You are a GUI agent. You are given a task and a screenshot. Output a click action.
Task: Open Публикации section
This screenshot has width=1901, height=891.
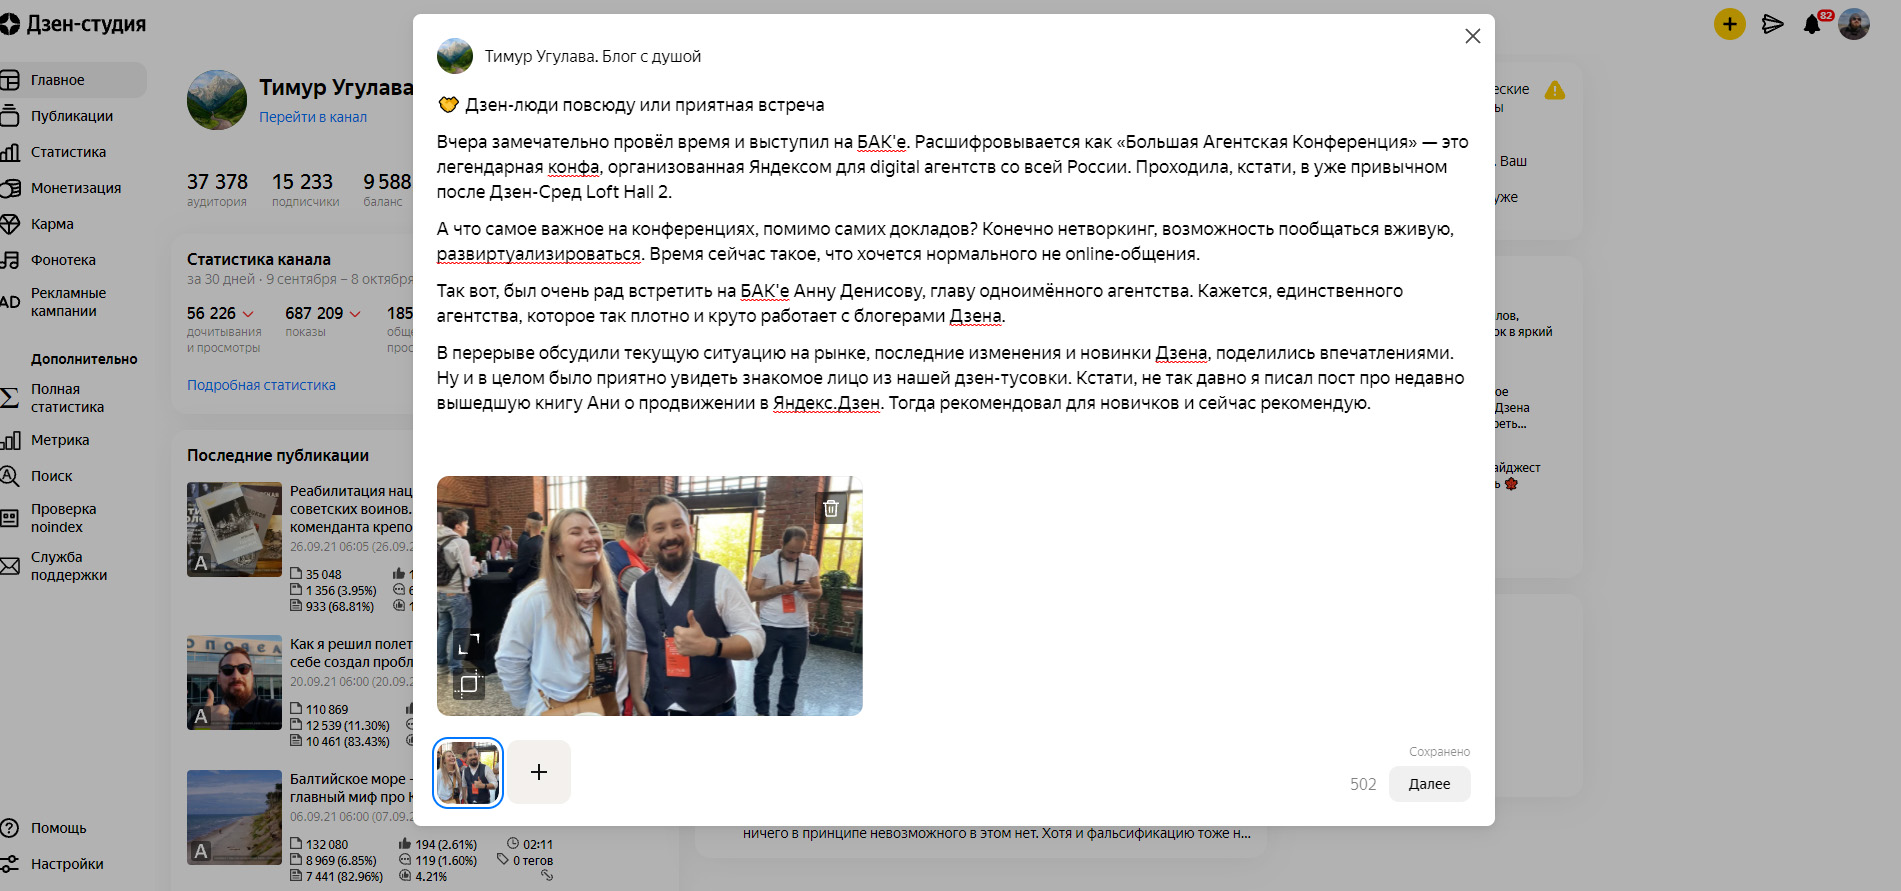click(72, 116)
